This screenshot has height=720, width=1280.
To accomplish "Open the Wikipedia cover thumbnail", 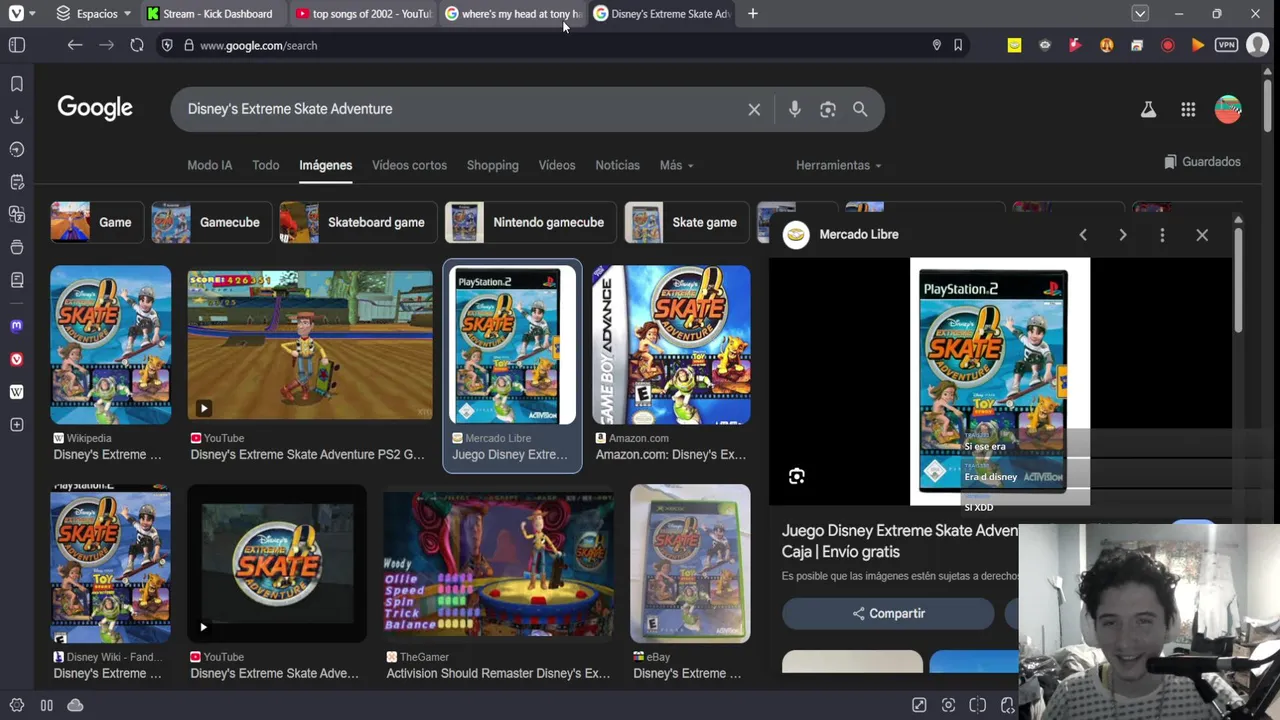I will coord(110,345).
